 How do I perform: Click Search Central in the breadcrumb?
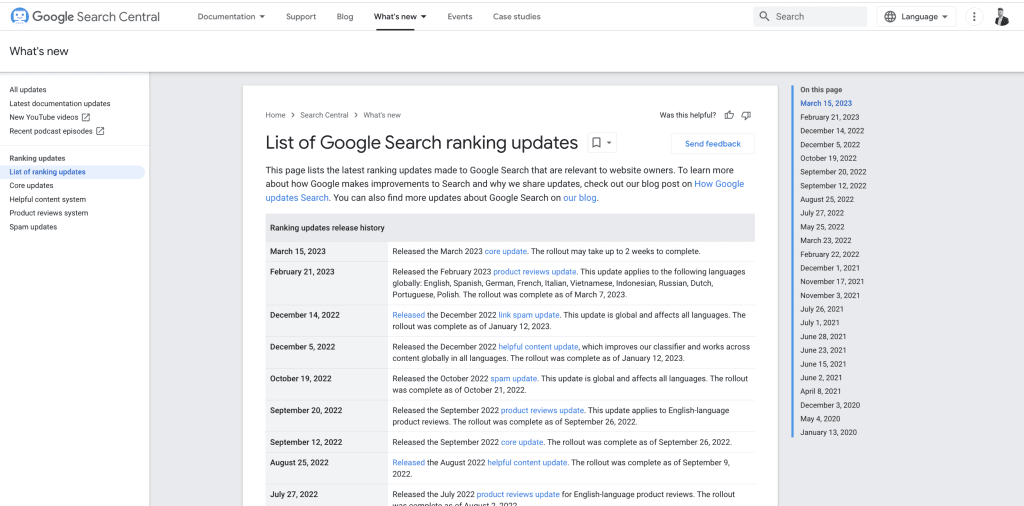pos(324,115)
